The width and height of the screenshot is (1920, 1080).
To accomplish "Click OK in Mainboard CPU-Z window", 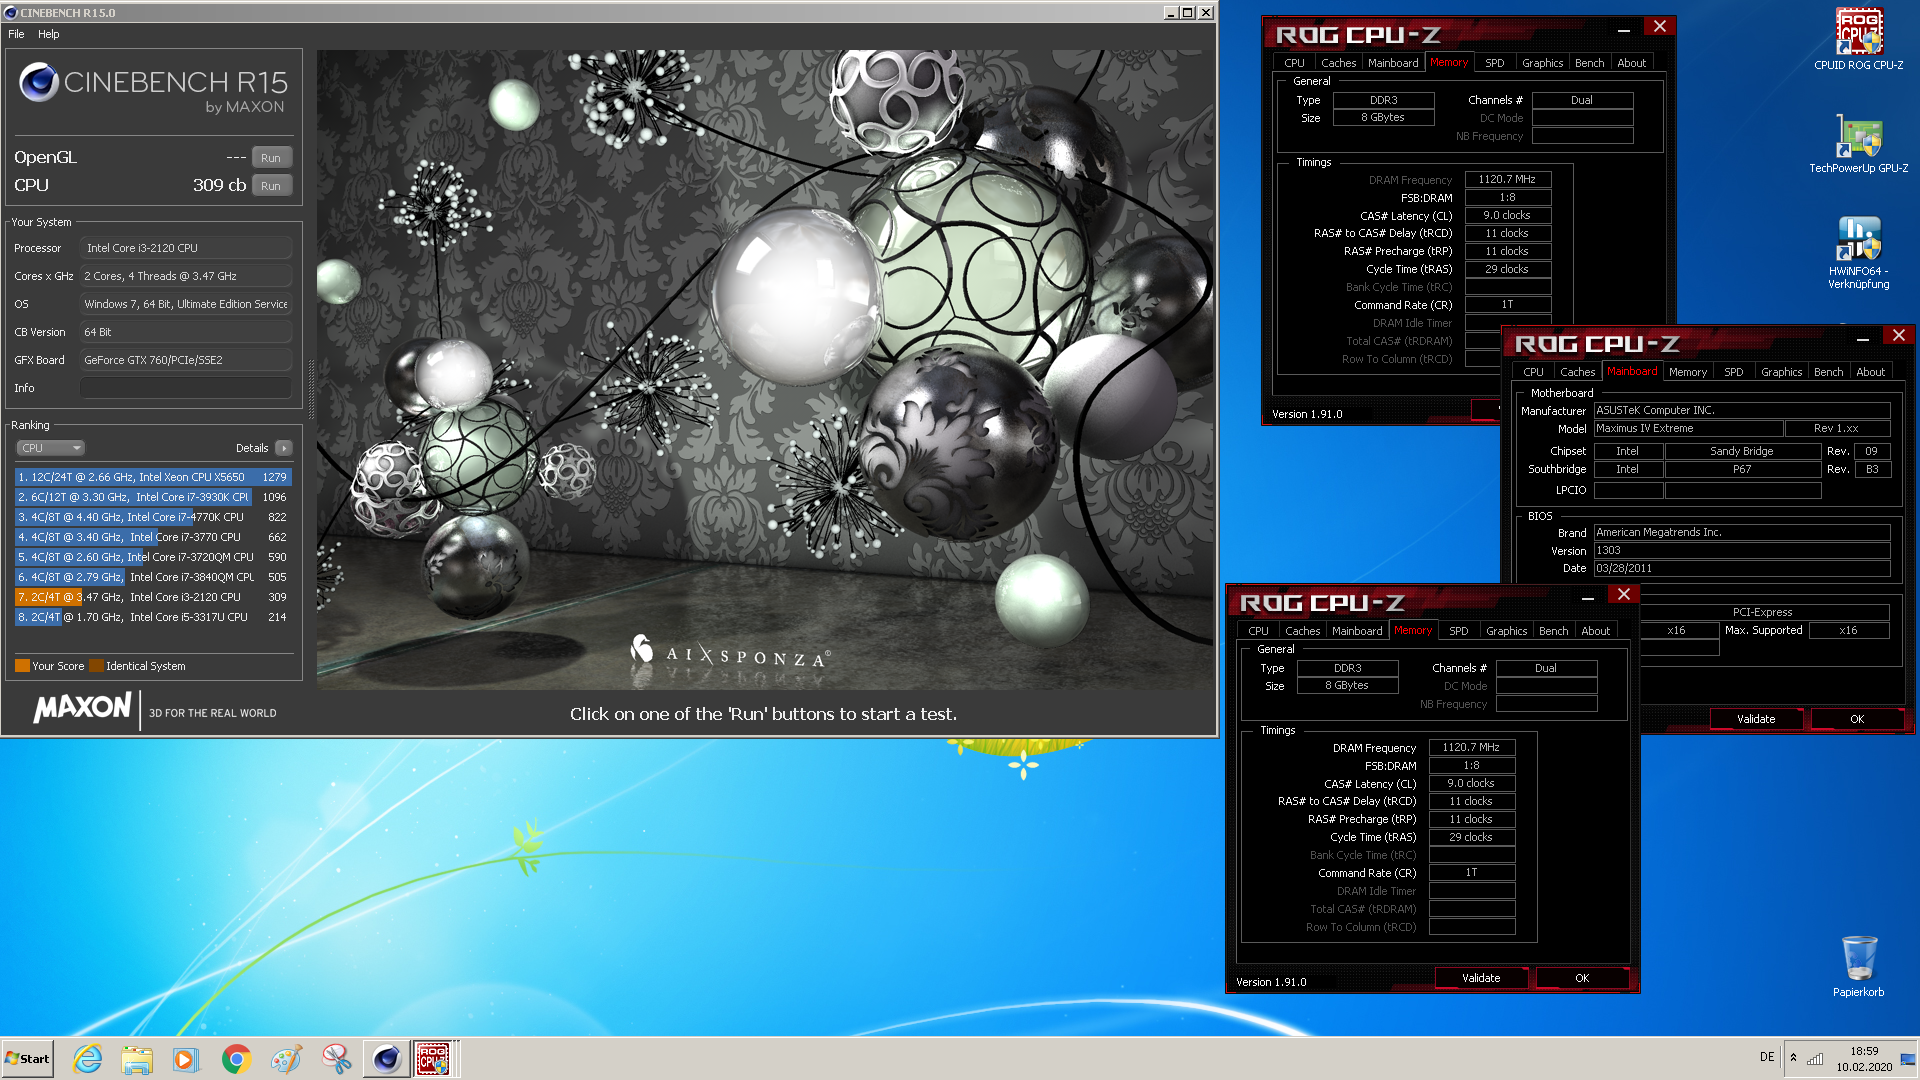I will 1857,719.
